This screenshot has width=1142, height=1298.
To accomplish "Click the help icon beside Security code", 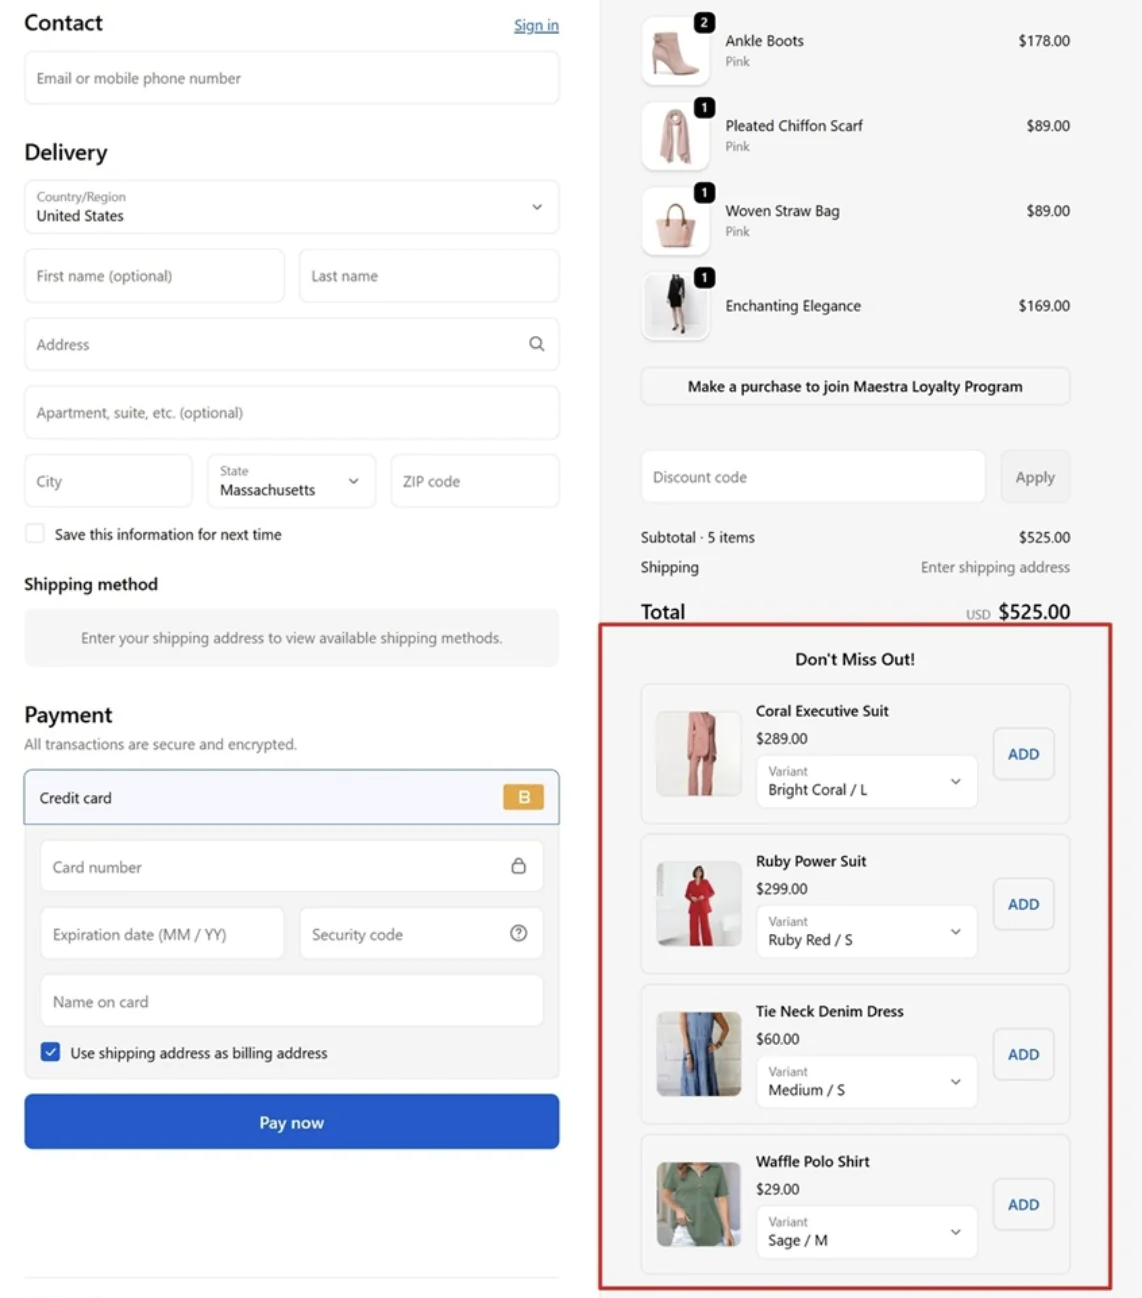I will coord(518,933).
